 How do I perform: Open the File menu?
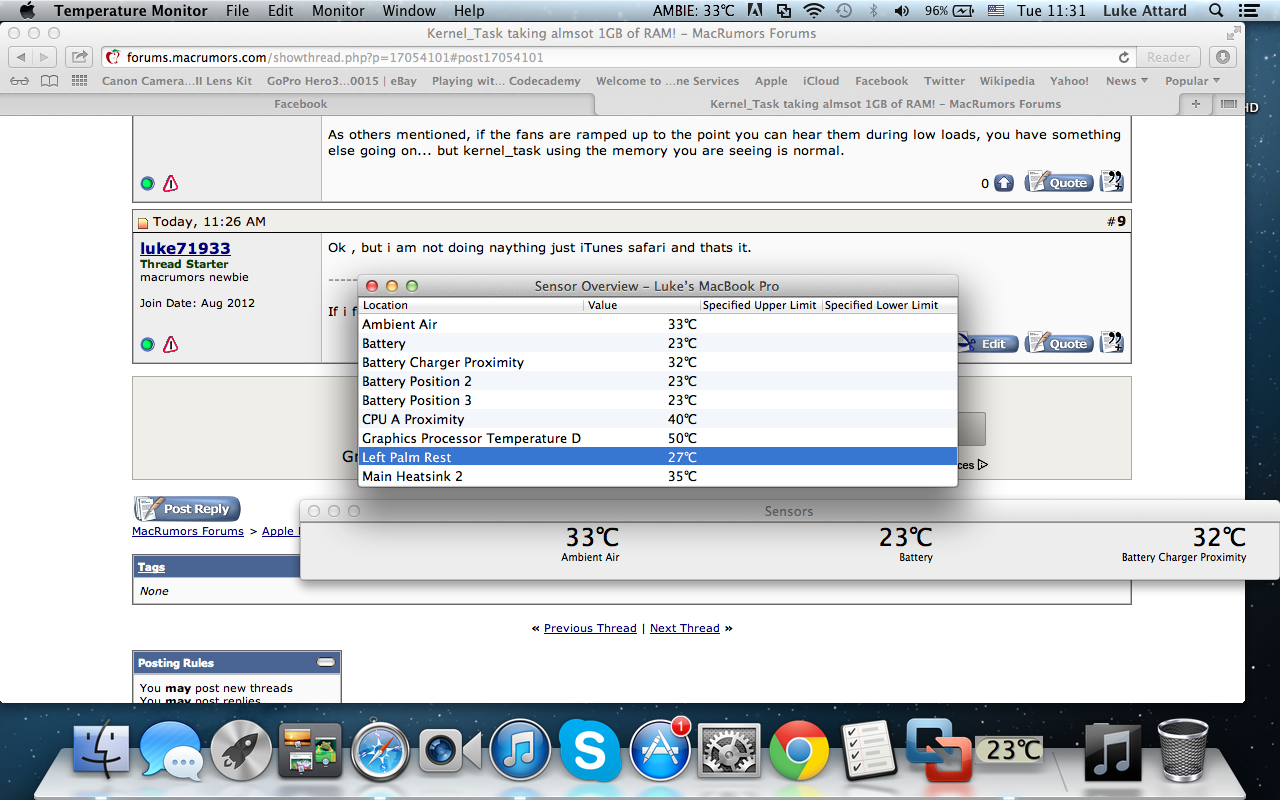tap(237, 11)
